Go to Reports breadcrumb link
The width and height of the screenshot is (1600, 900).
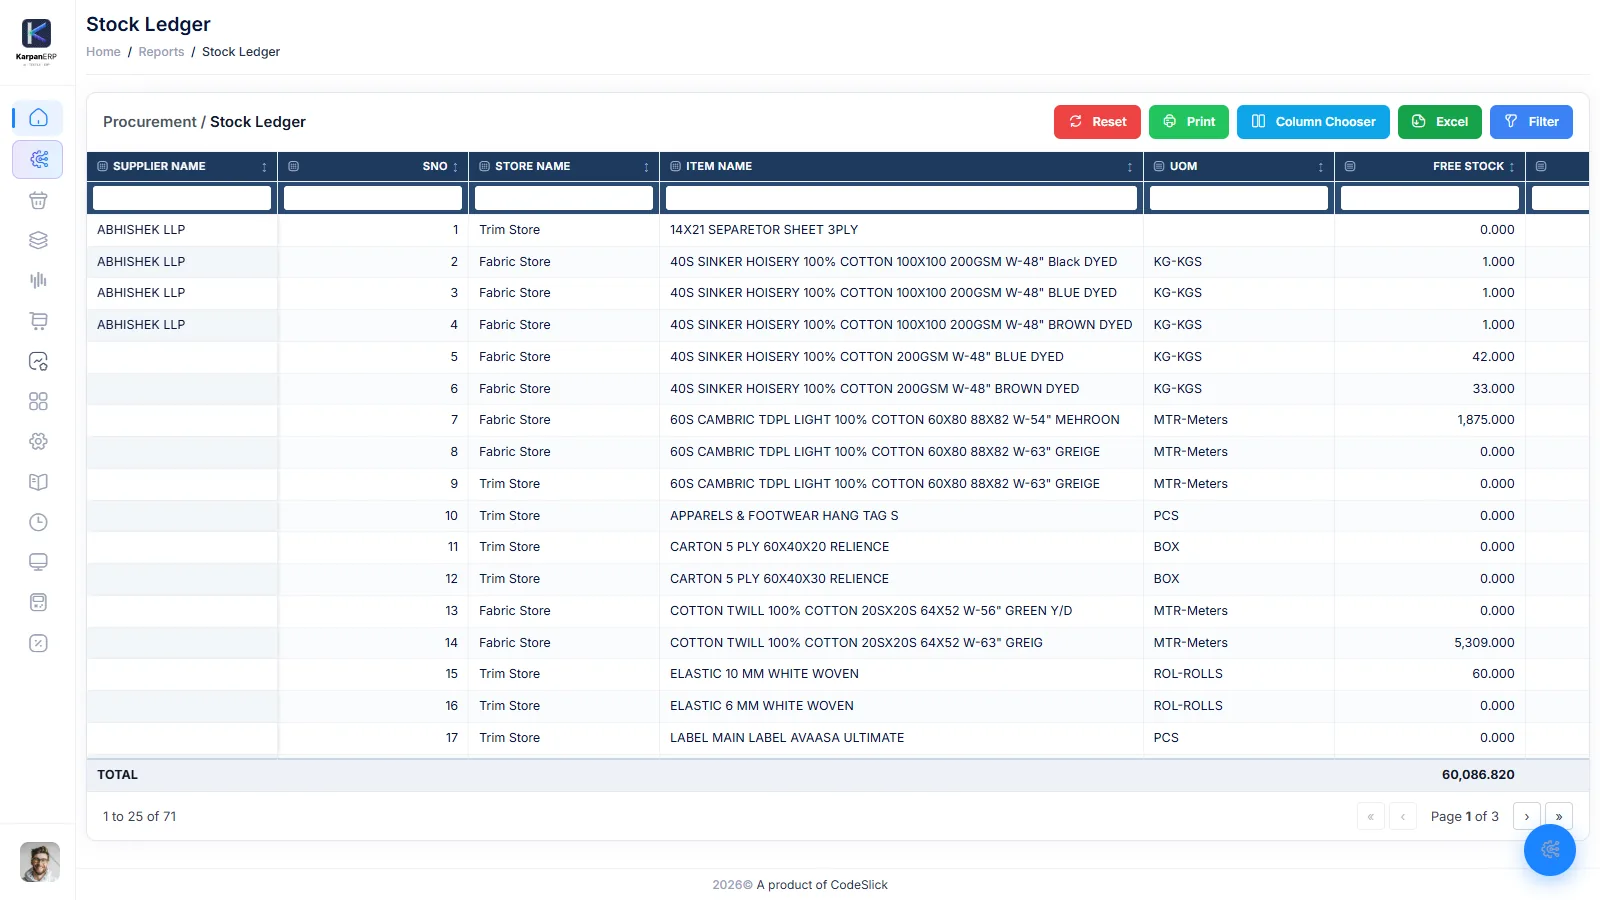[x=161, y=52]
